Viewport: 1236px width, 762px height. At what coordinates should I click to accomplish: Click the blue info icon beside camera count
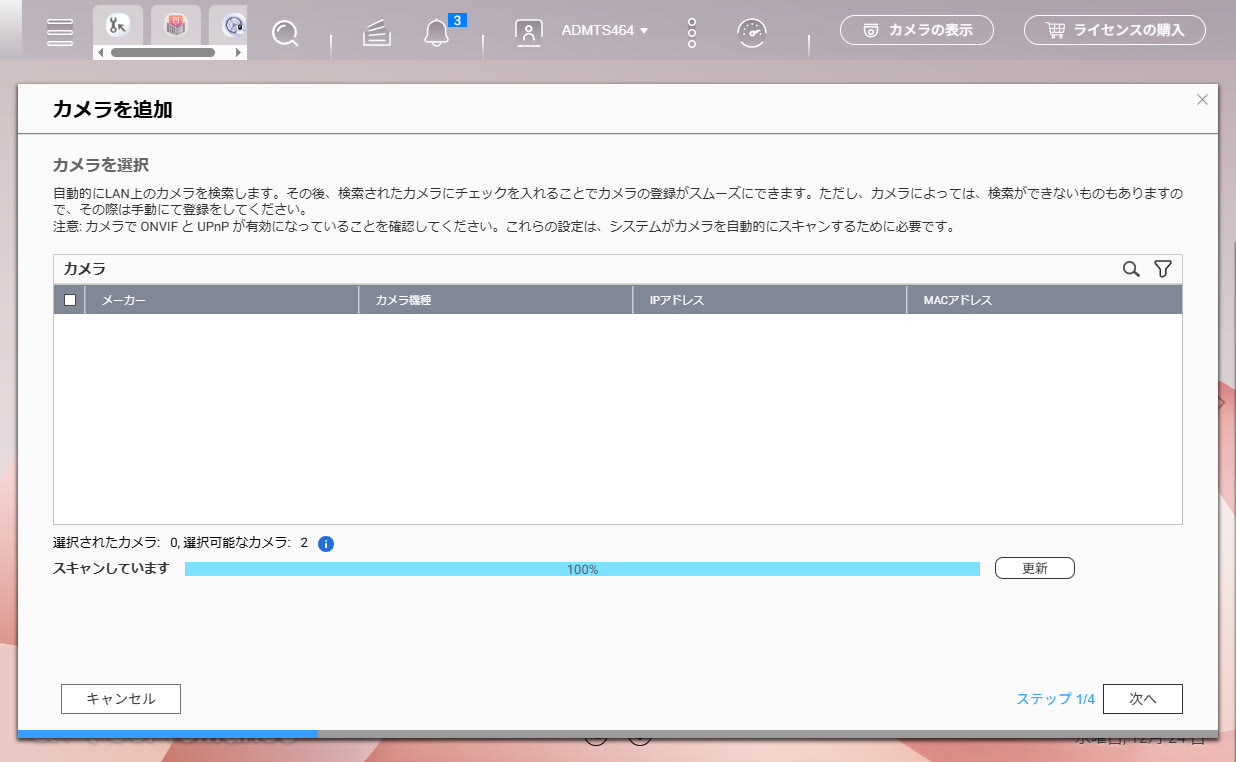325,544
